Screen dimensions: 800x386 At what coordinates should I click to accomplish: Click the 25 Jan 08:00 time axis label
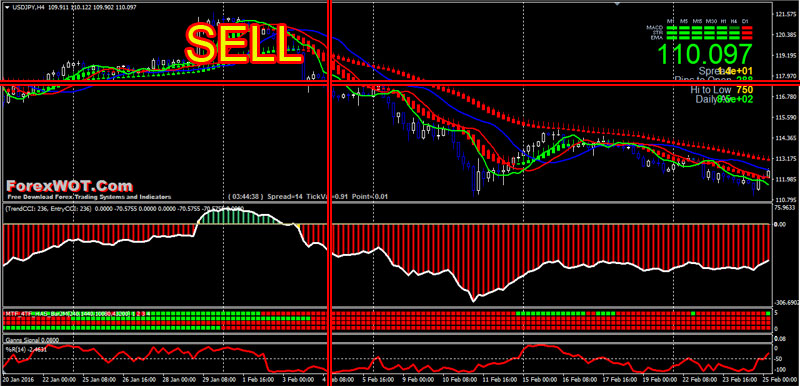coord(100,379)
